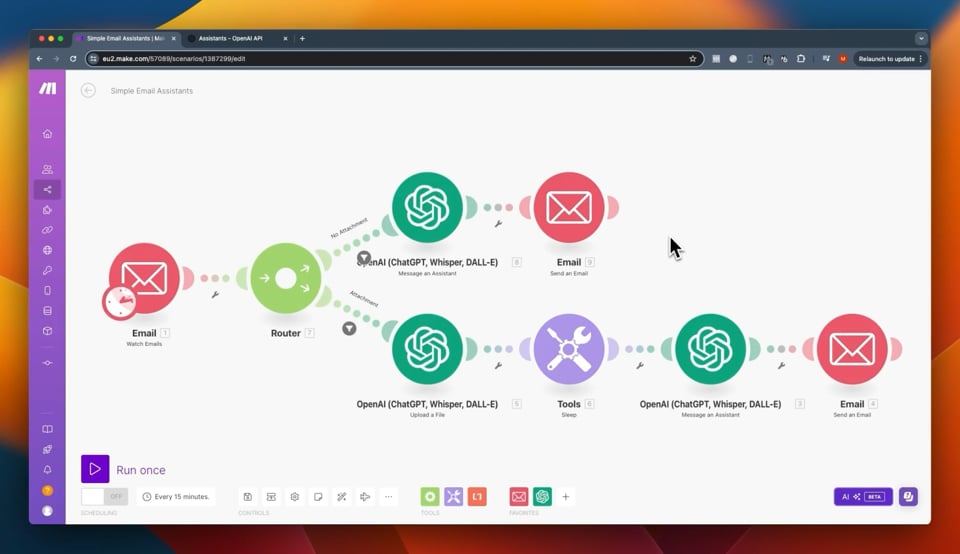960x554 pixels.
Task: Click wrench between Tools and Message an Assistant
Action: (x=640, y=366)
